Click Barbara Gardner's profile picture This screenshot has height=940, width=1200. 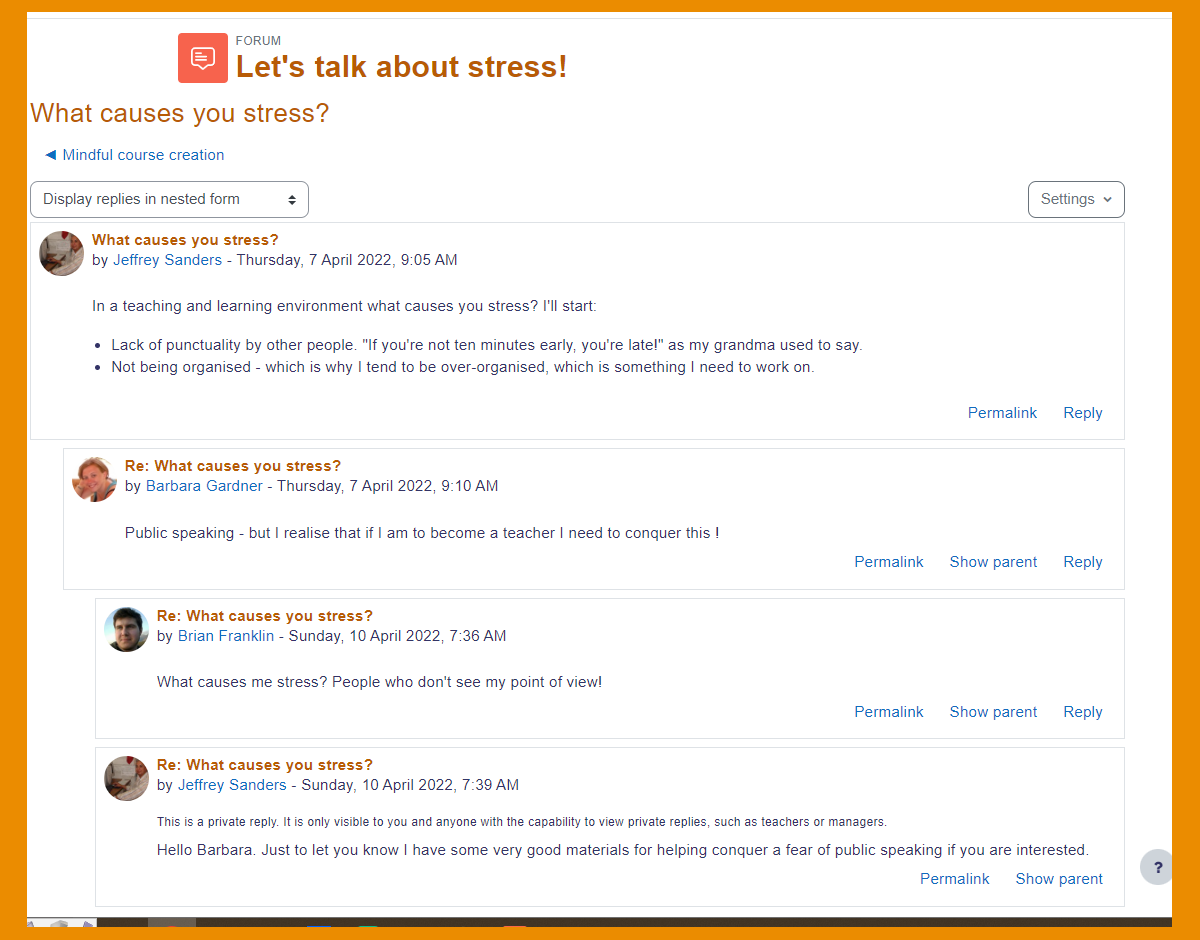[x=94, y=479]
